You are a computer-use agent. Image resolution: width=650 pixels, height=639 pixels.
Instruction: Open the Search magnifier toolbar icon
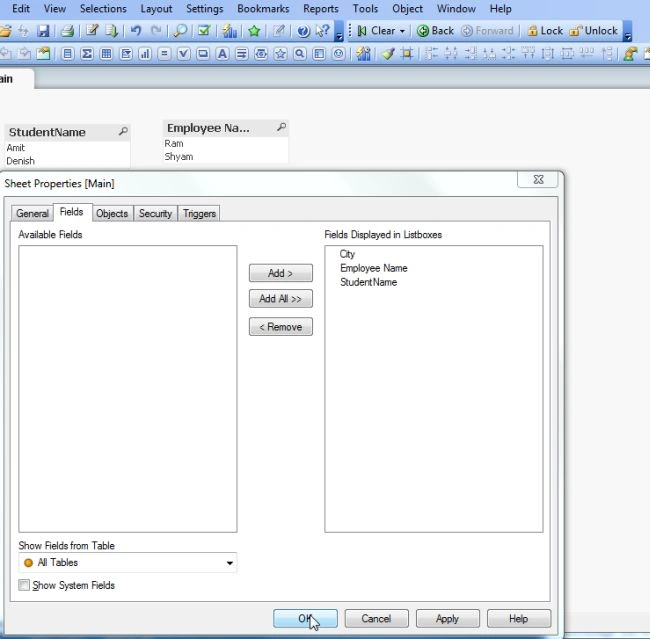click(x=180, y=31)
